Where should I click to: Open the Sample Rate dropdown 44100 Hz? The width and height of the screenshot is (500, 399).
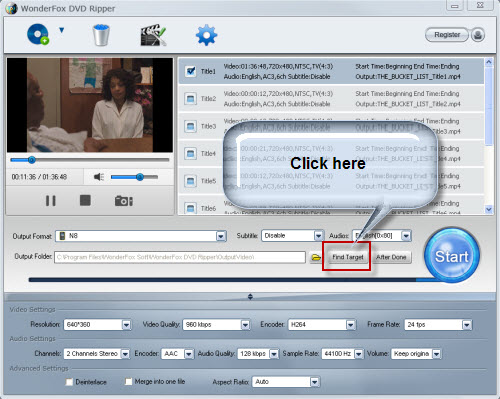(343, 354)
